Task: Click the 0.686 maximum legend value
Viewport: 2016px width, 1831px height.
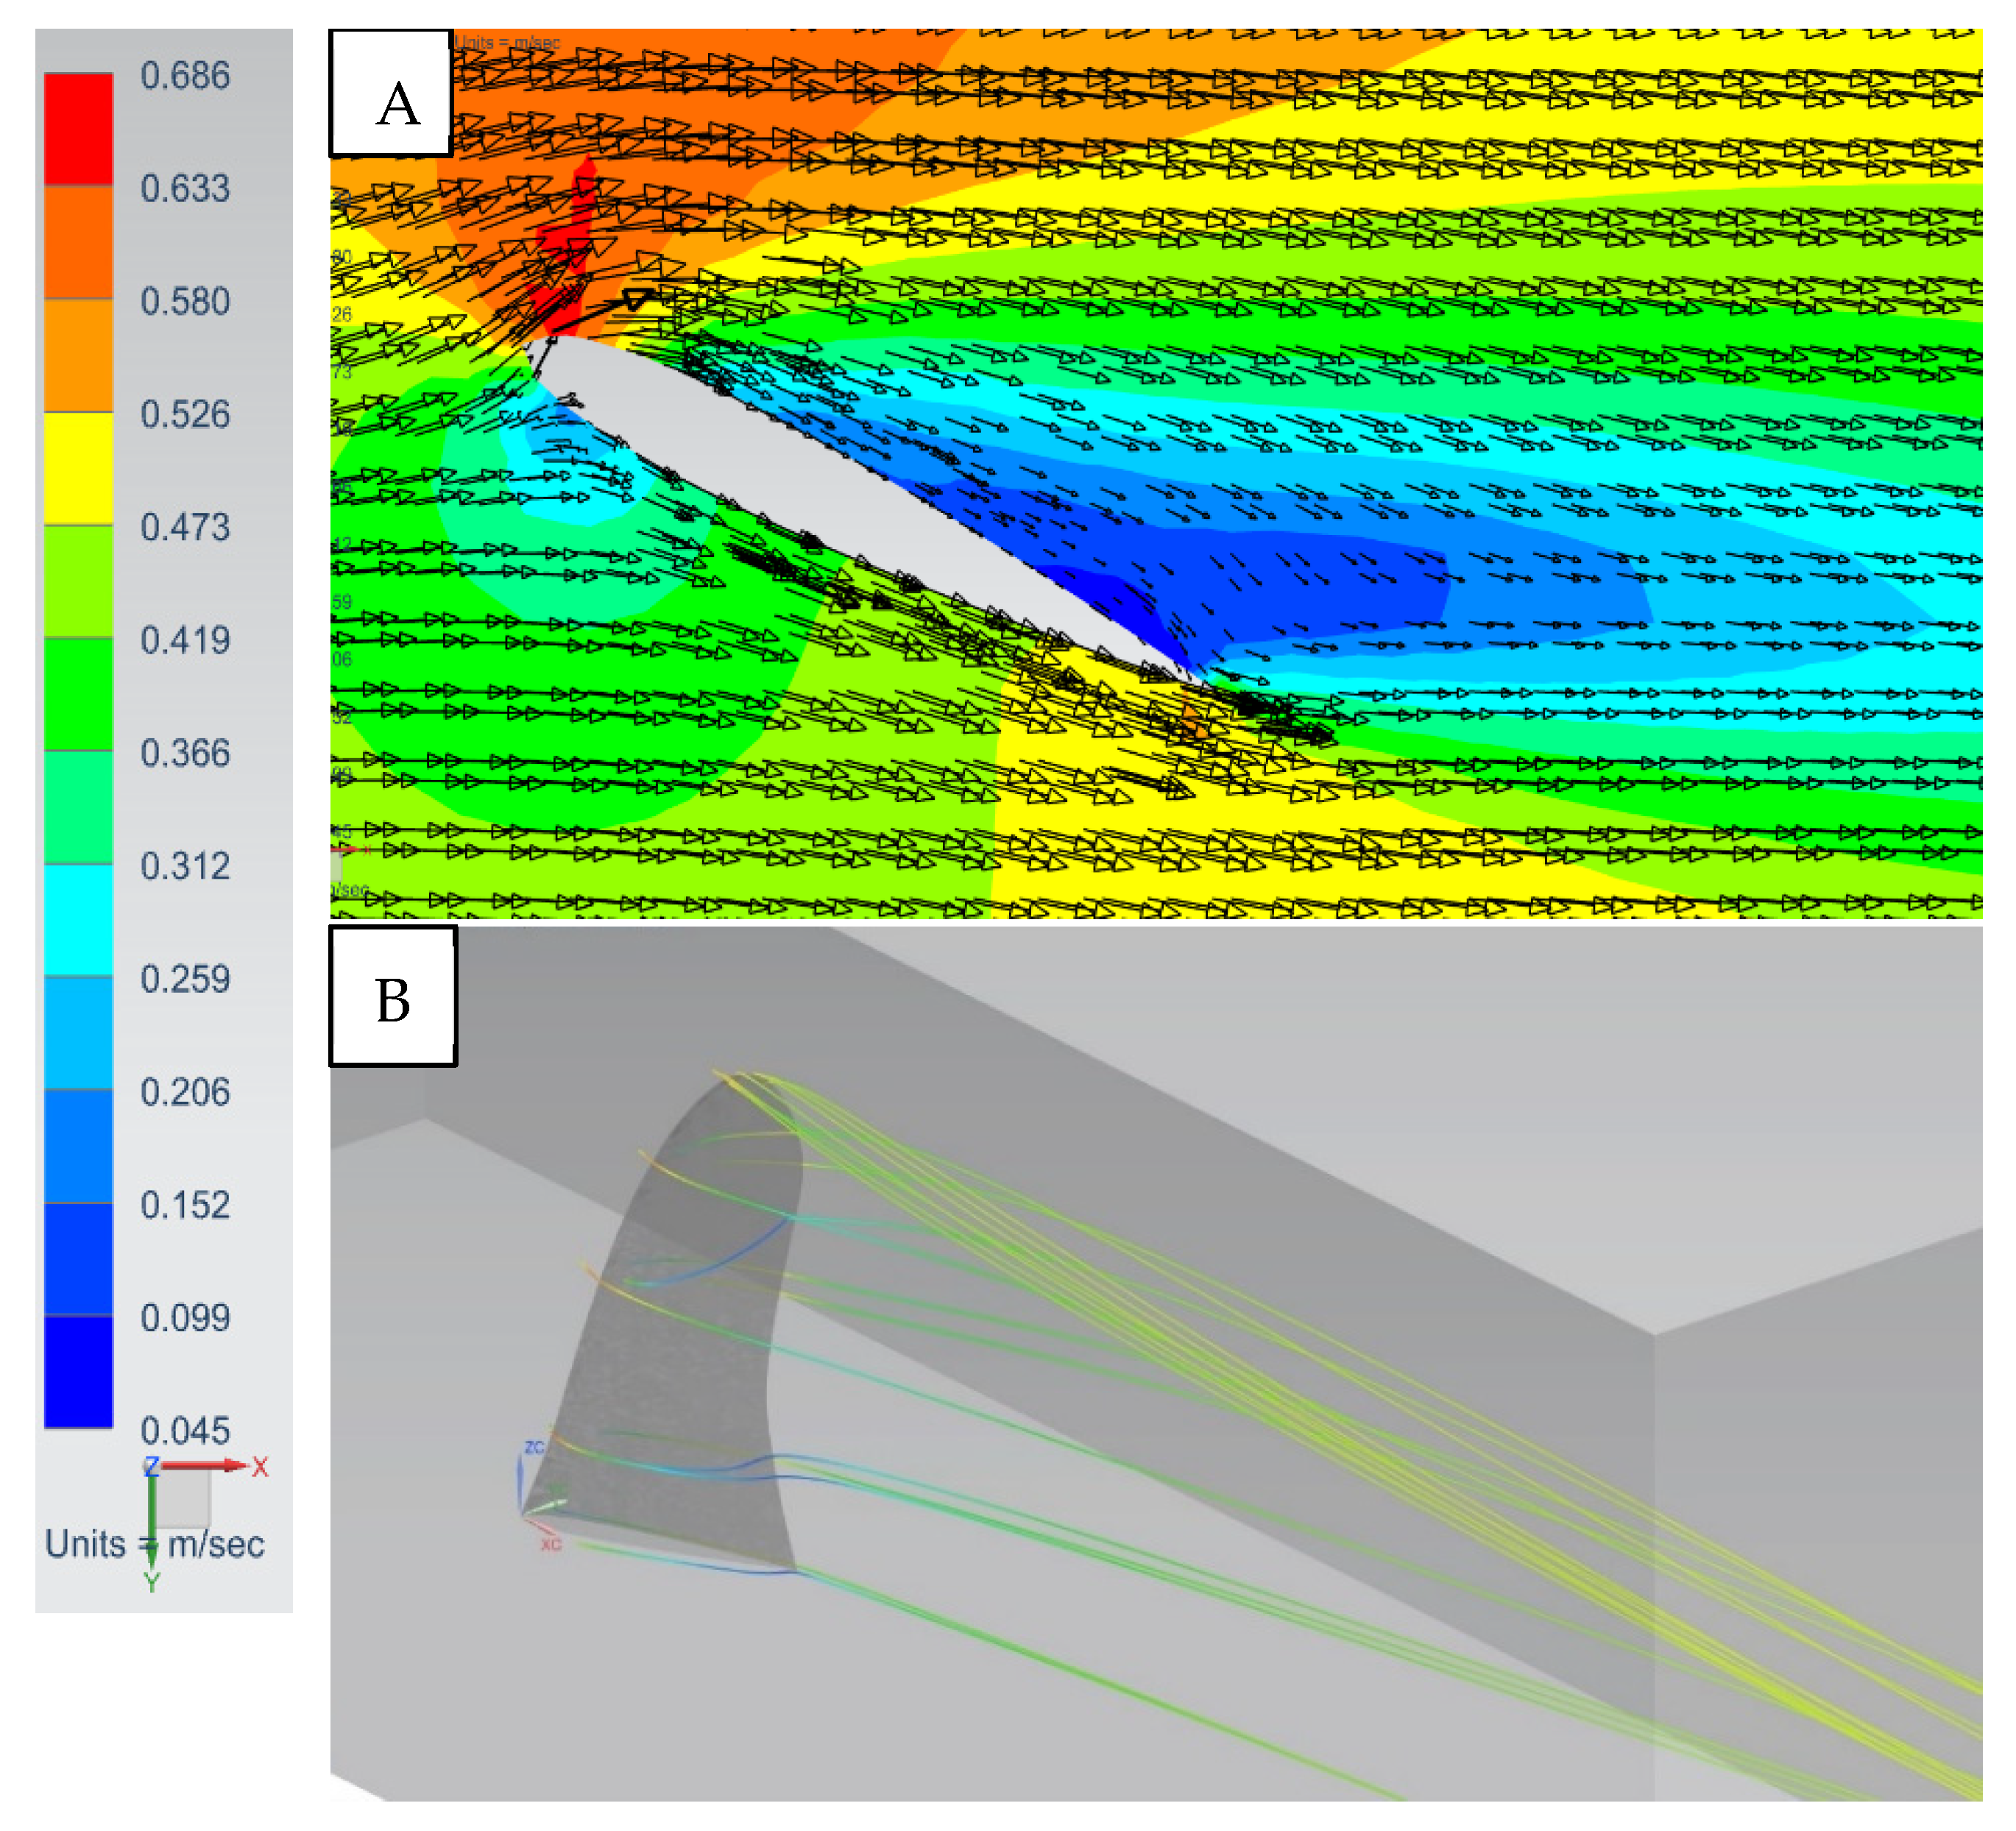Action: 185,76
